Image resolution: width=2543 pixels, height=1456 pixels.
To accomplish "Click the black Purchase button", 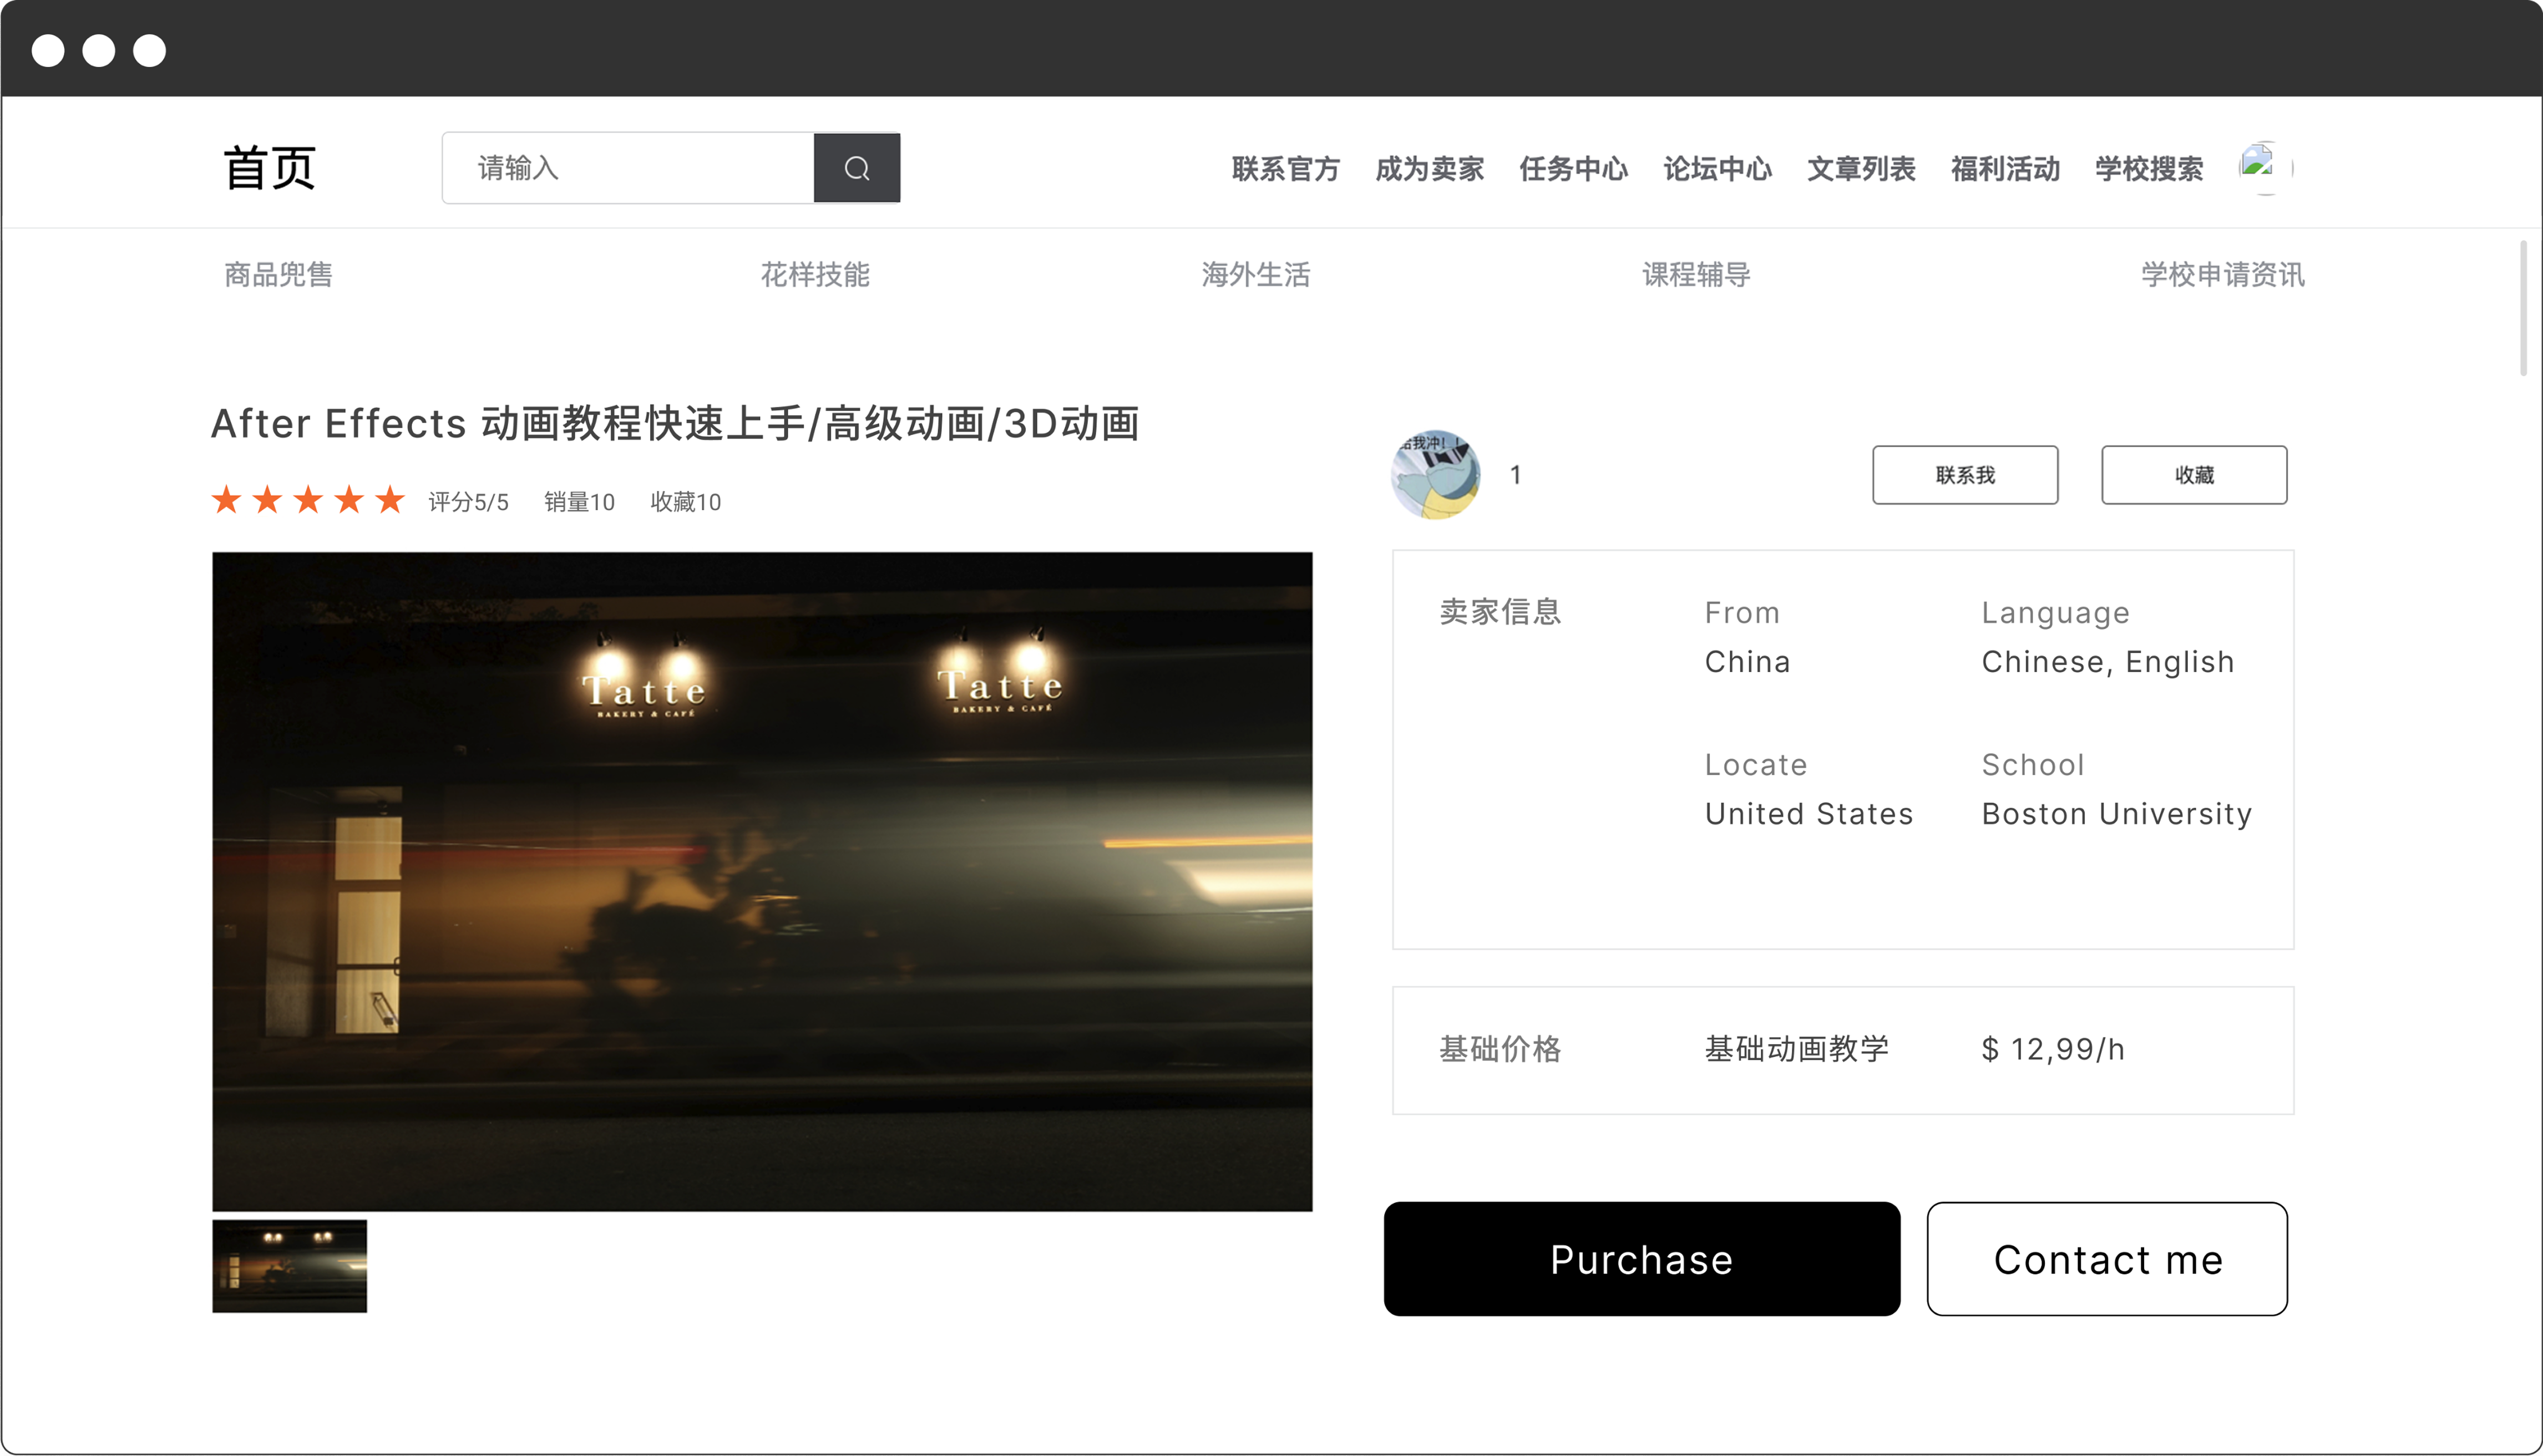I will coord(1642,1259).
